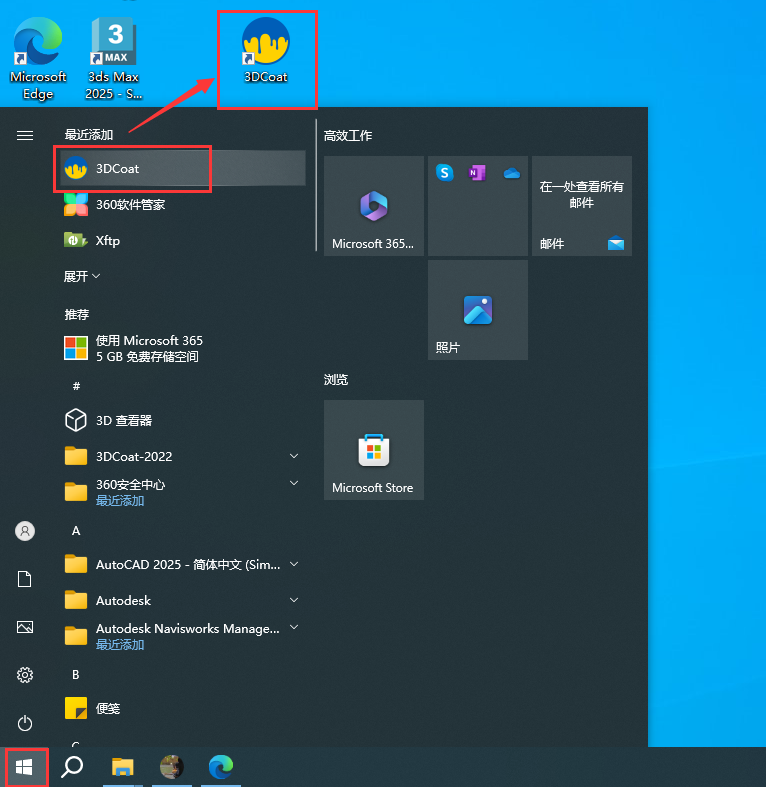Open the 邮件 mail tile

[582, 206]
